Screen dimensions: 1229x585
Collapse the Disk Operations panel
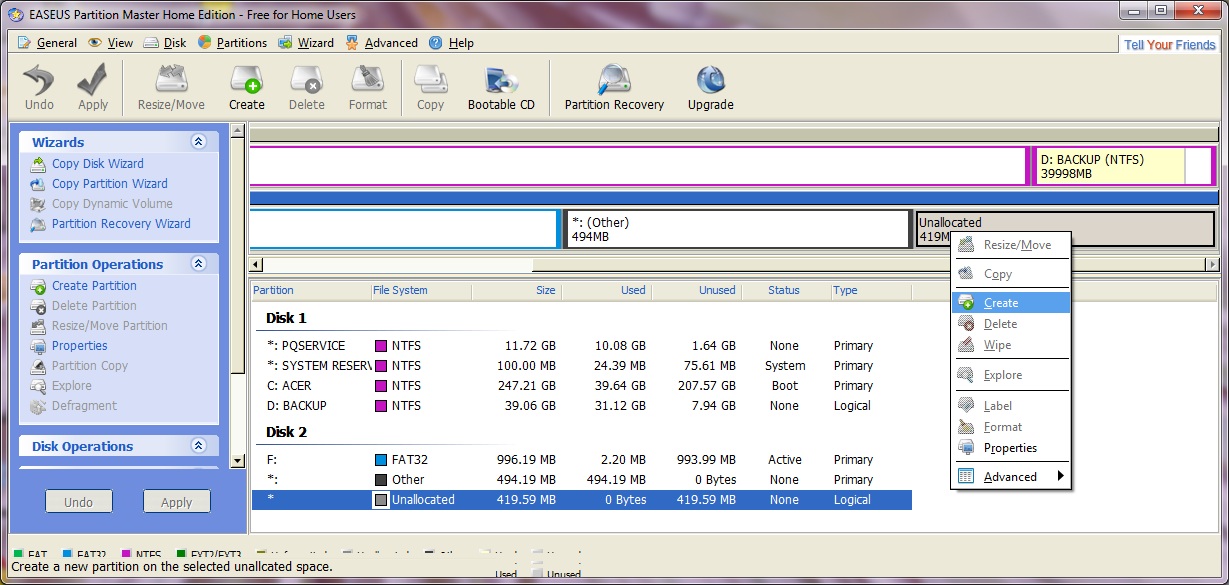click(x=198, y=446)
